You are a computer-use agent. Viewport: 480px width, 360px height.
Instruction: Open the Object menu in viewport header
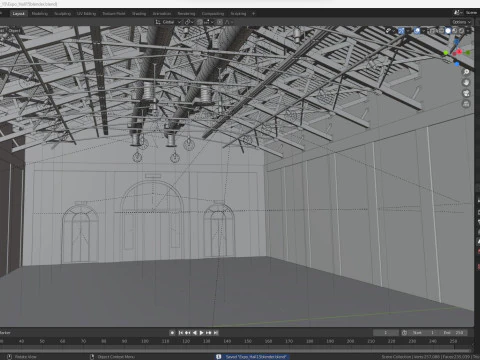coord(14,31)
